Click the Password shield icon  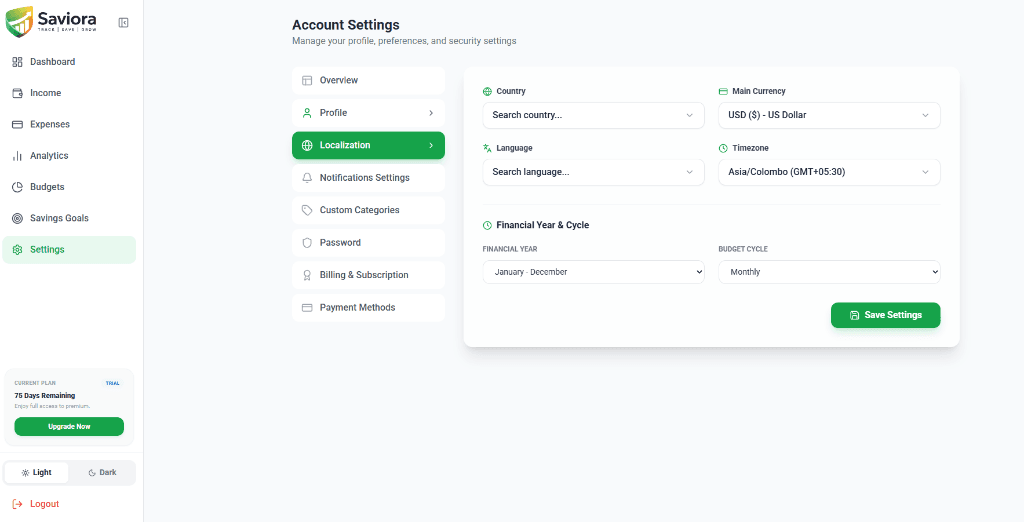(307, 242)
